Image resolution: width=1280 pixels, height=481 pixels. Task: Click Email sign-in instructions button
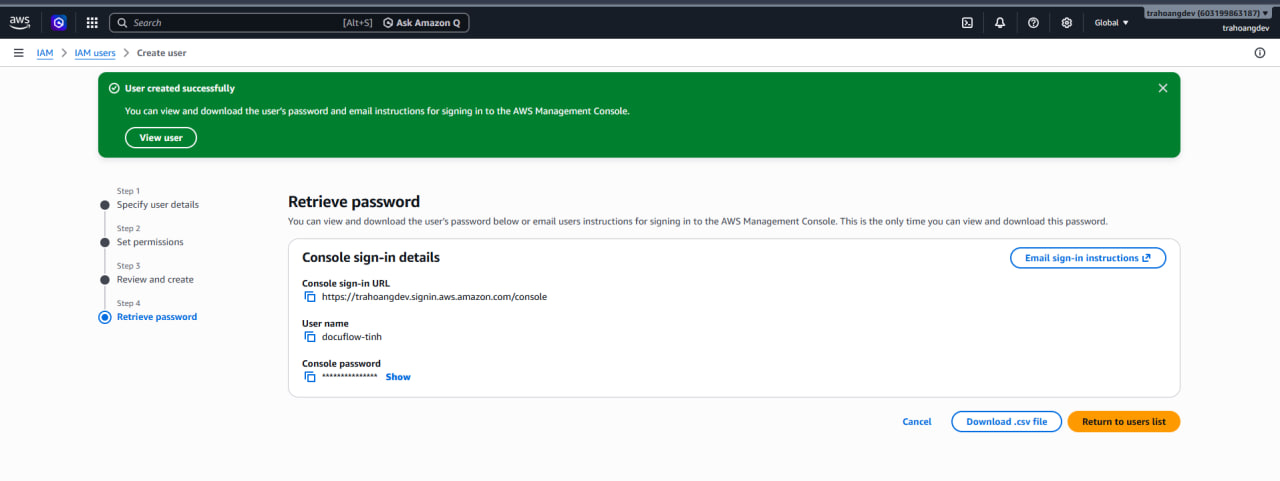pyautogui.click(x=1088, y=258)
